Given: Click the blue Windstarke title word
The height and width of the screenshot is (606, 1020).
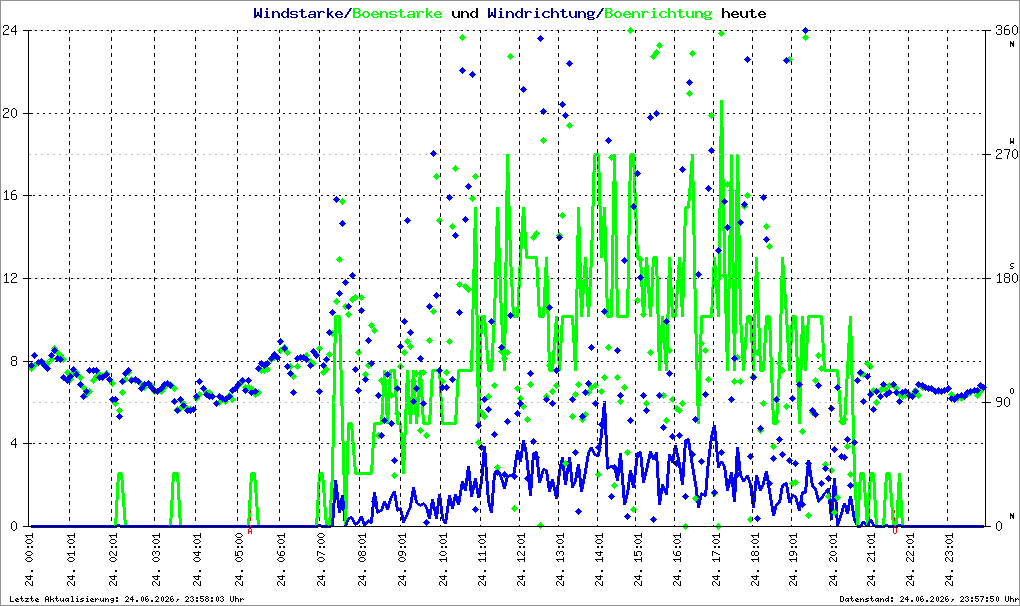Looking at the screenshot, I should pyautogui.click(x=299, y=13).
